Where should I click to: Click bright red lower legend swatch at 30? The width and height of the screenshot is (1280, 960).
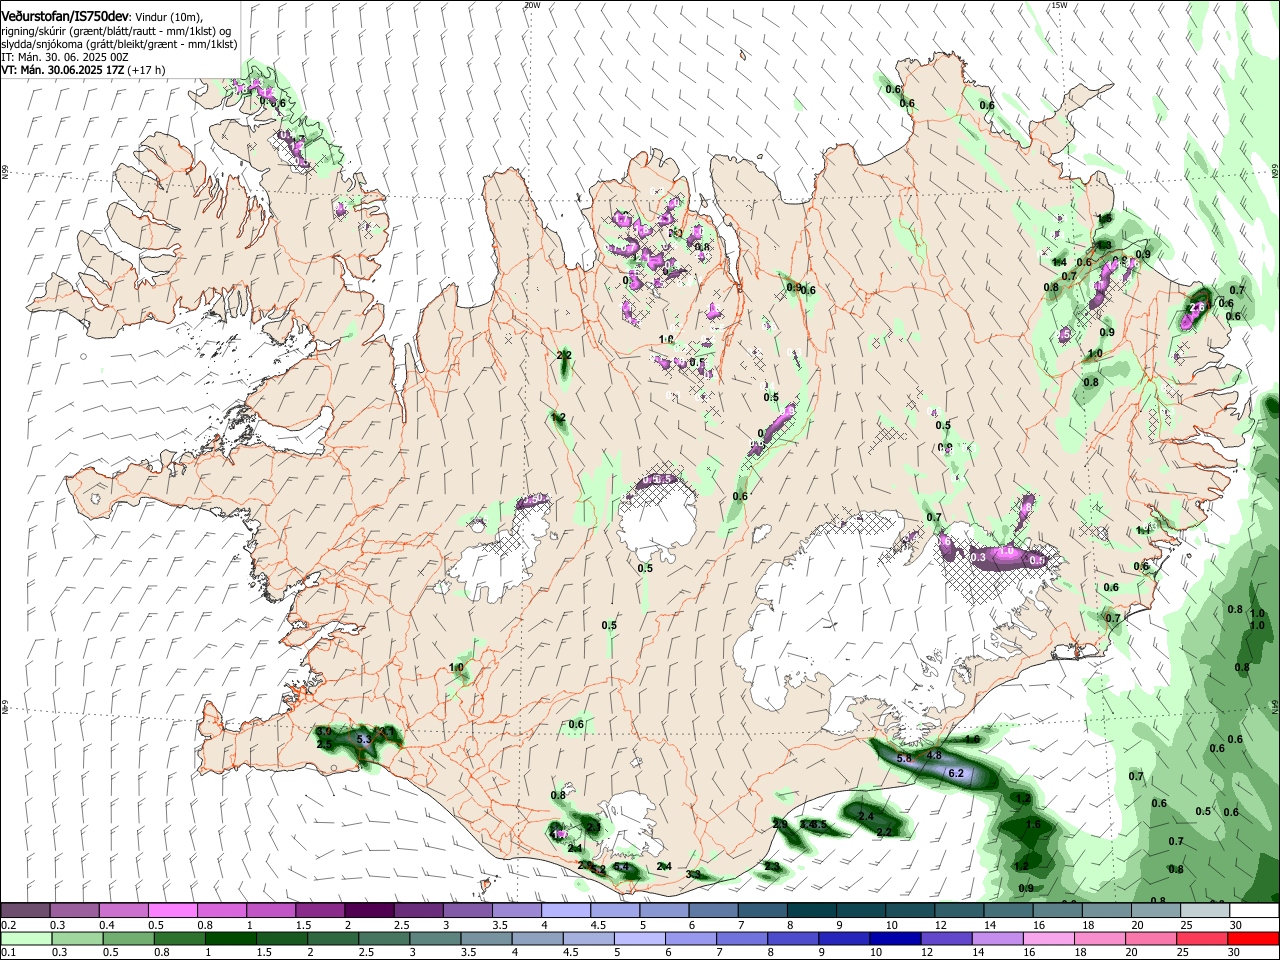1253,938
